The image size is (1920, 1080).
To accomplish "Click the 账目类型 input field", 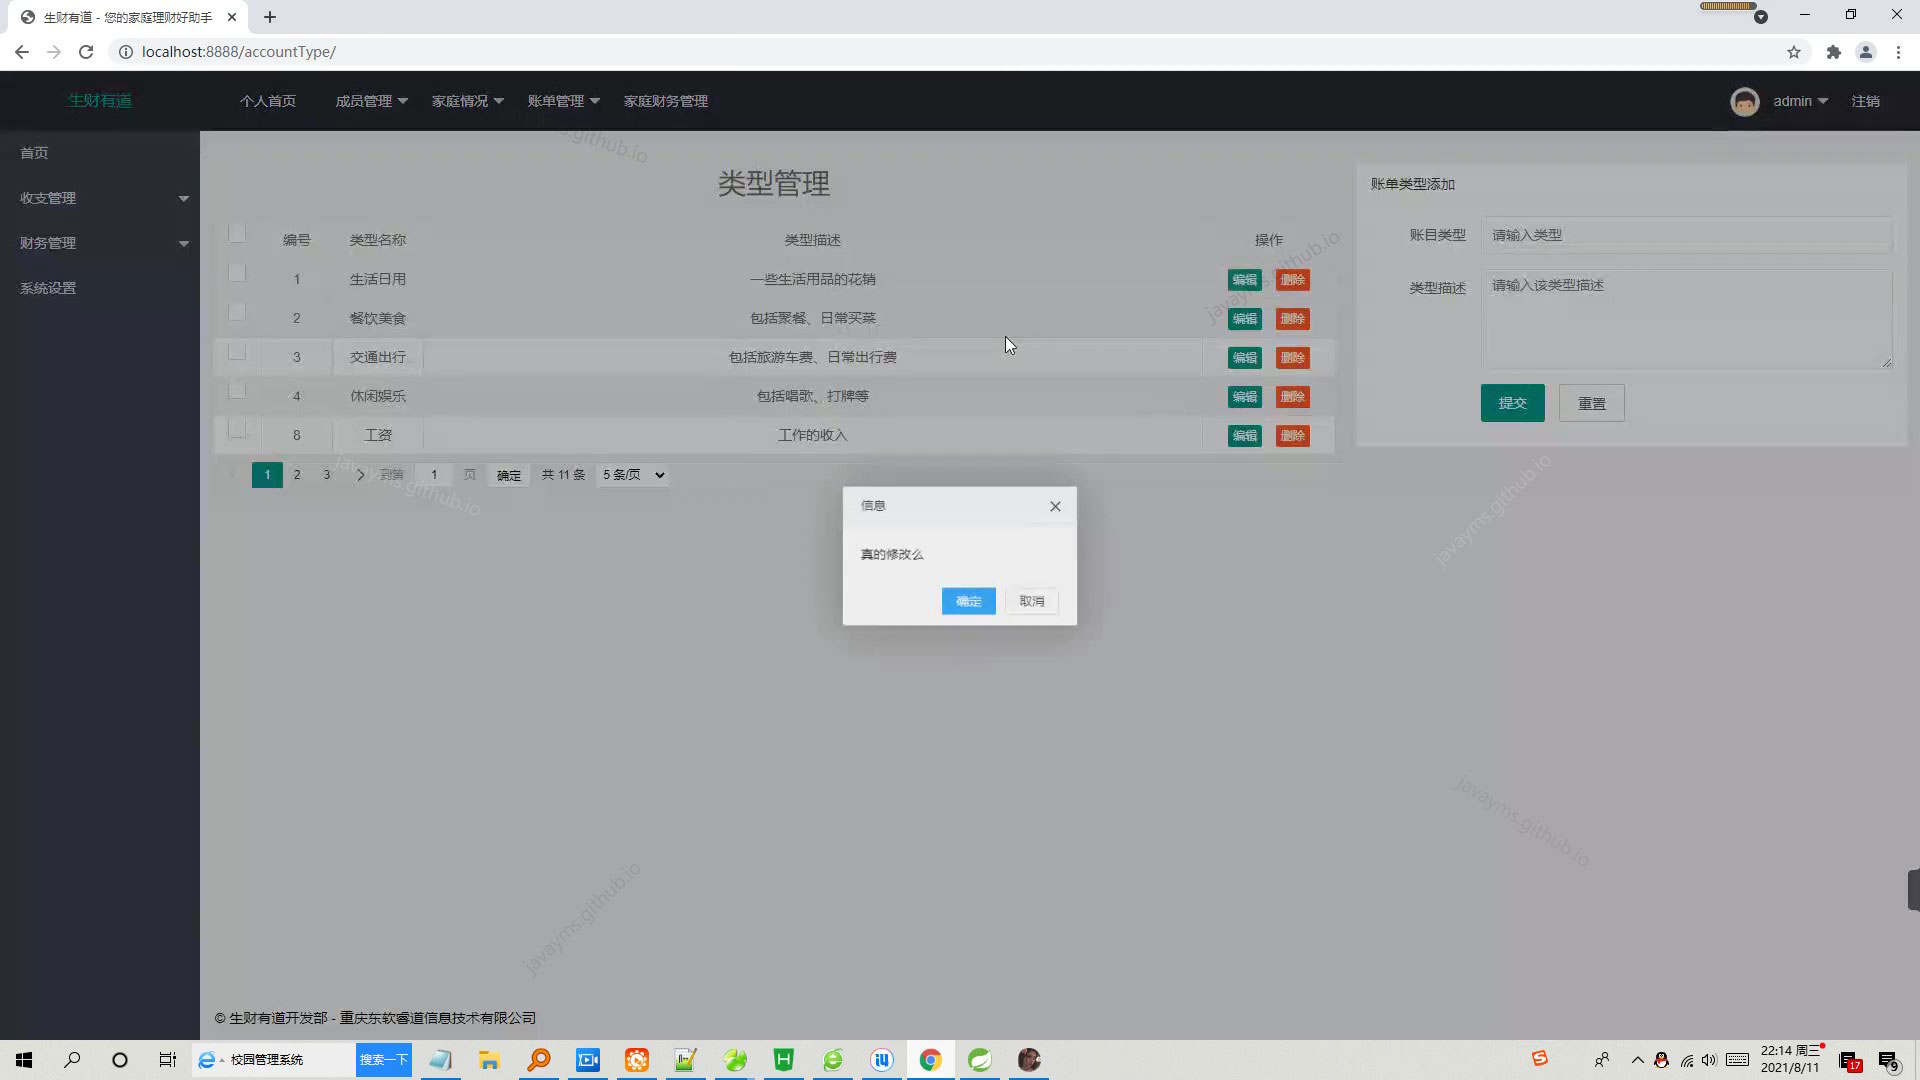I will 1686,235.
